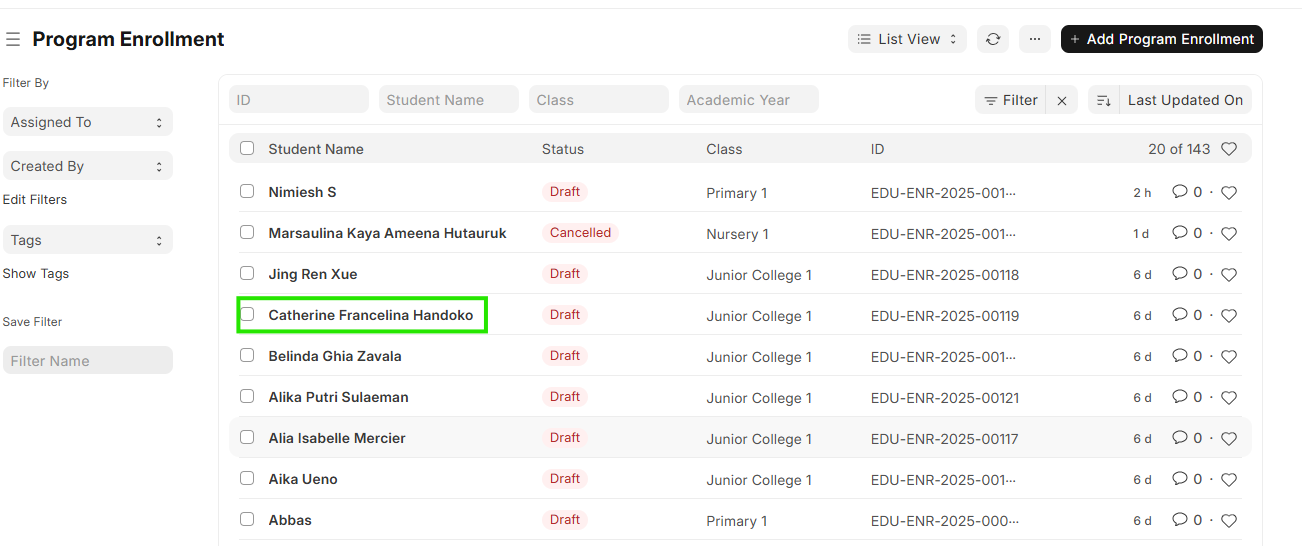Tick the checkbox beside Abbas
1302x546 pixels.
click(x=247, y=520)
